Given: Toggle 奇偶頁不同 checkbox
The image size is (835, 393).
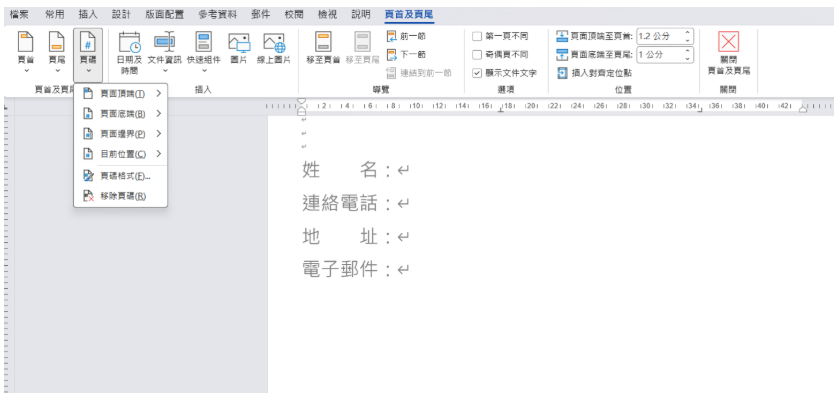Looking at the screenshot, I should coord(477,54).
